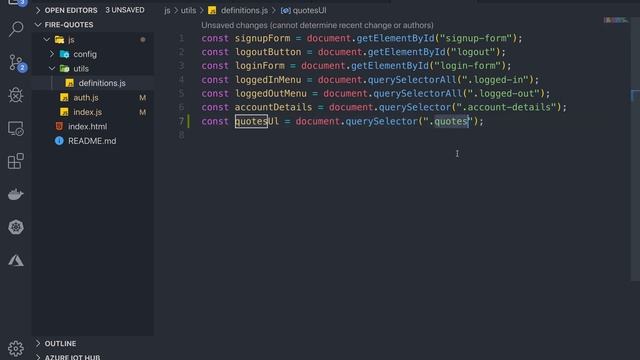This screenshot has height=360, width=640.
Task: Collapse the FIRE-QUOTES project section
Action: pos(38,25)
